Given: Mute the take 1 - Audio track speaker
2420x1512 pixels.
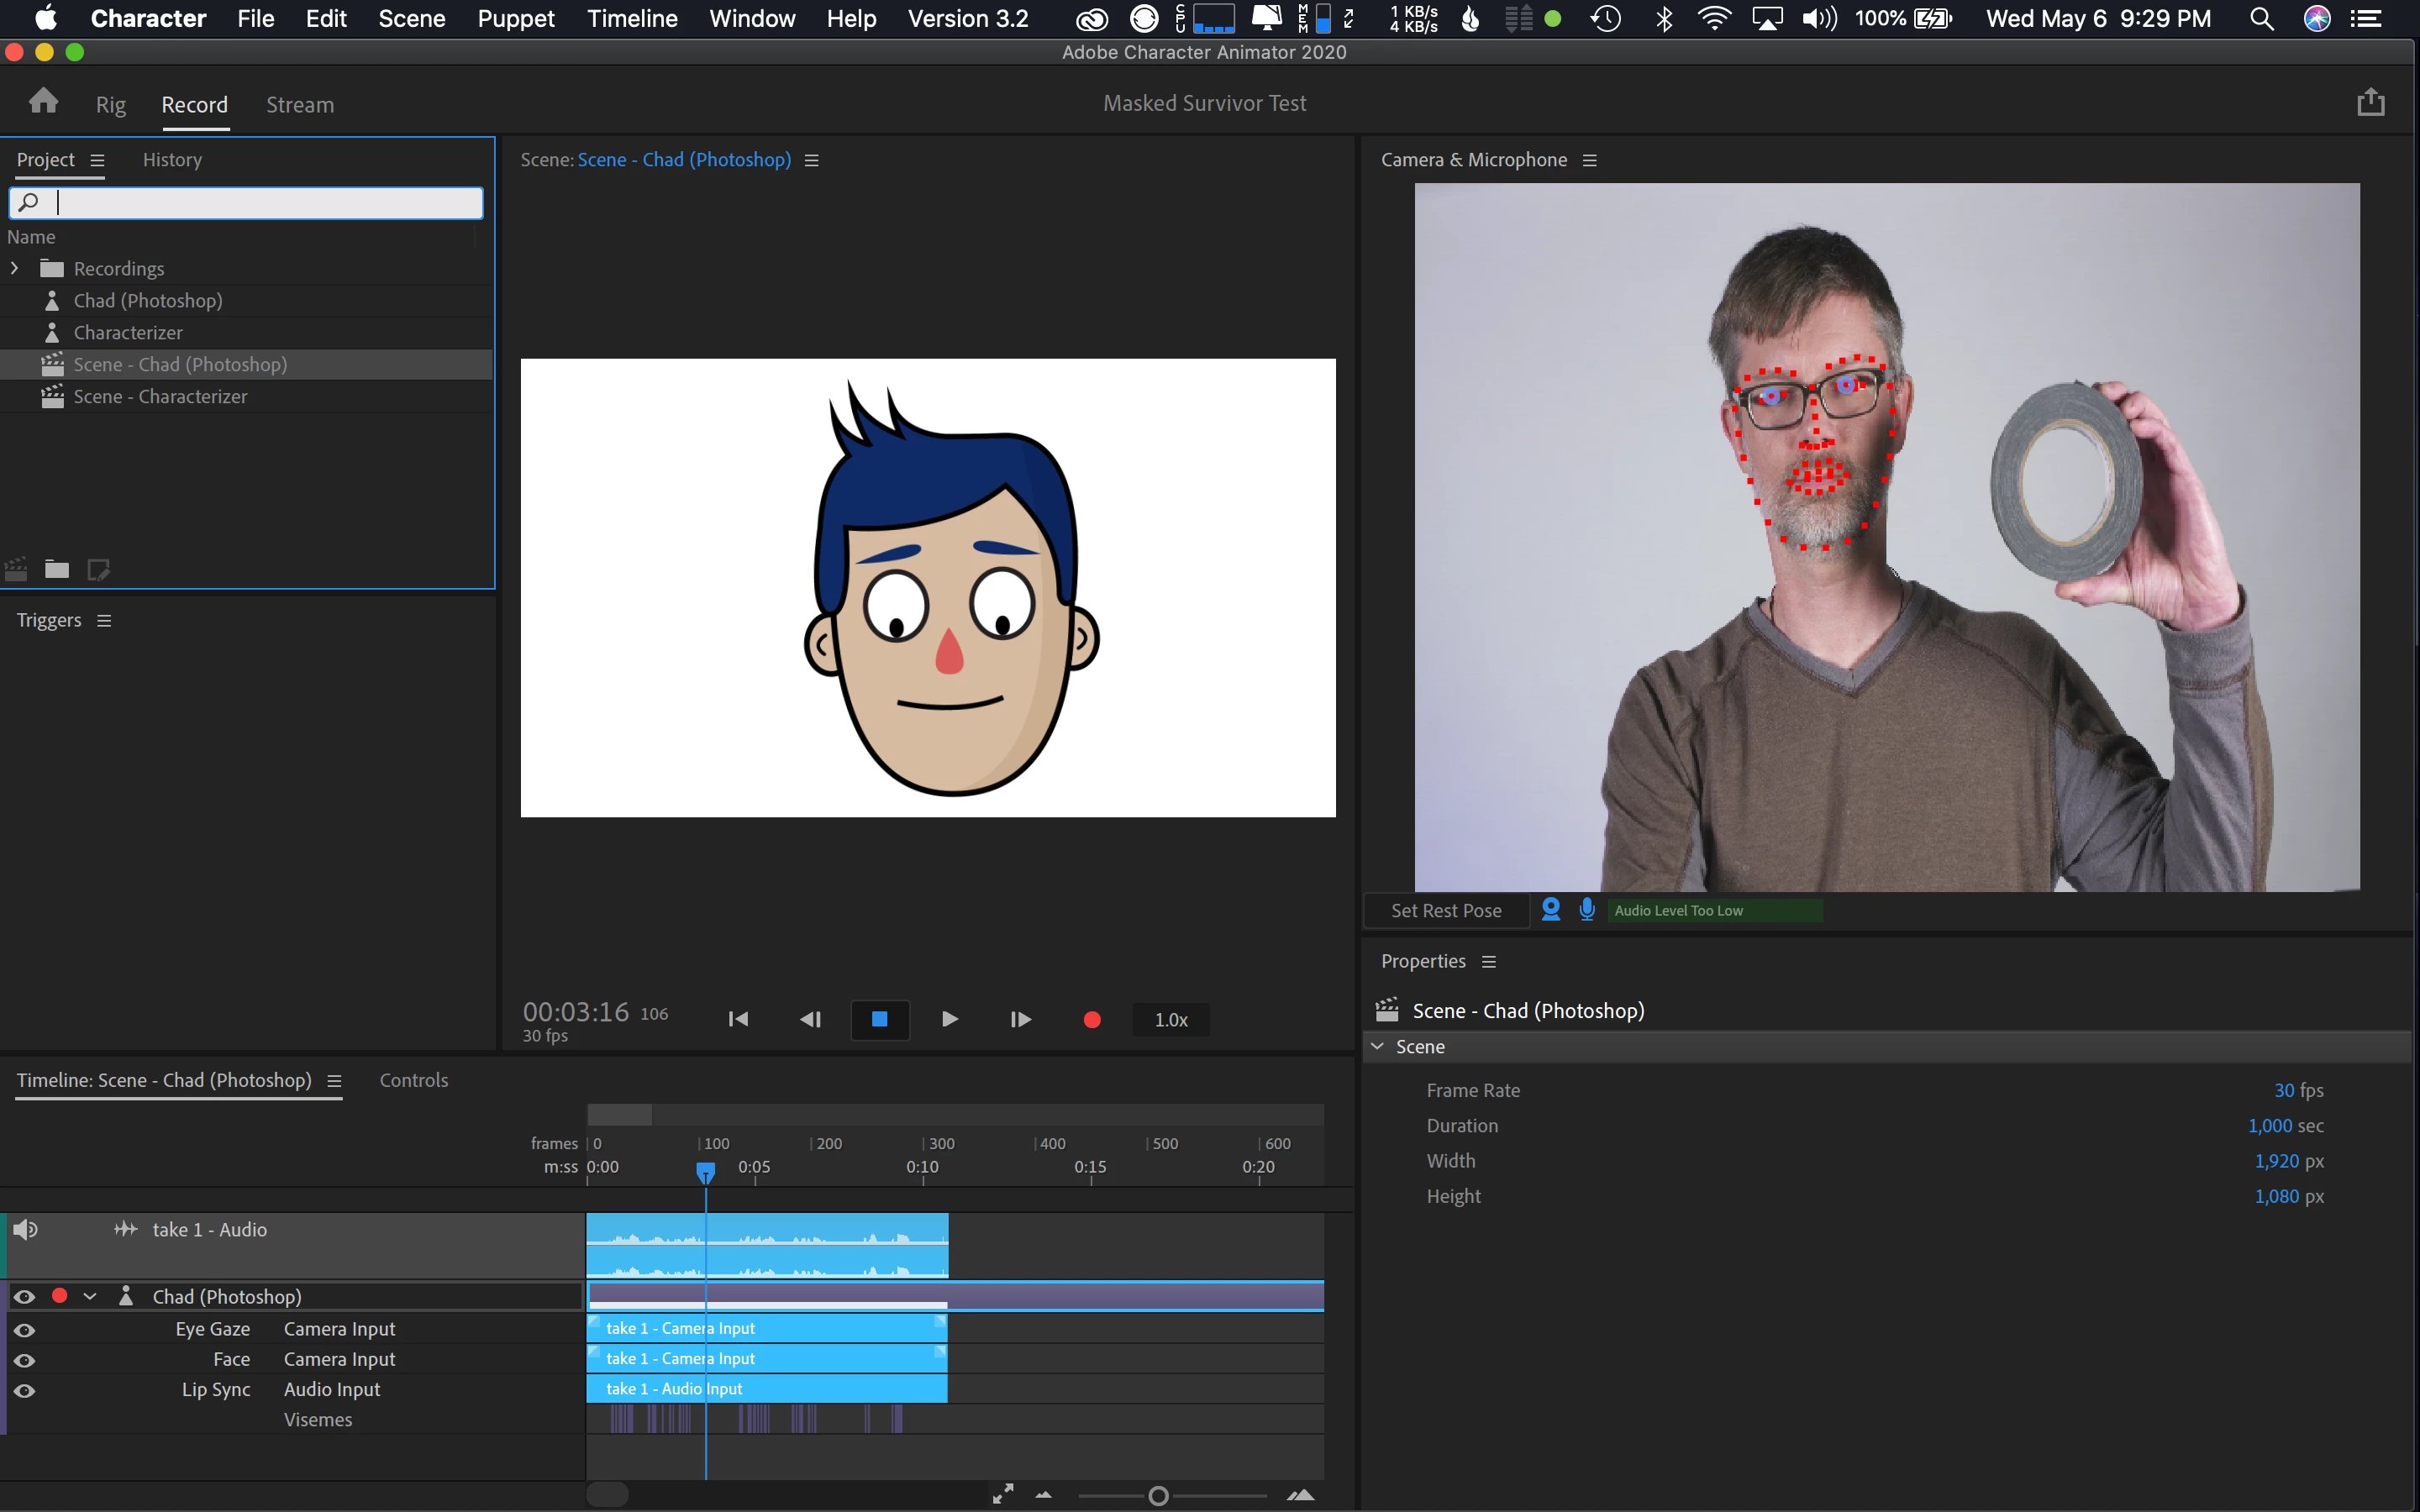Looking at the screenshot, I should (x=26, y=1230).
